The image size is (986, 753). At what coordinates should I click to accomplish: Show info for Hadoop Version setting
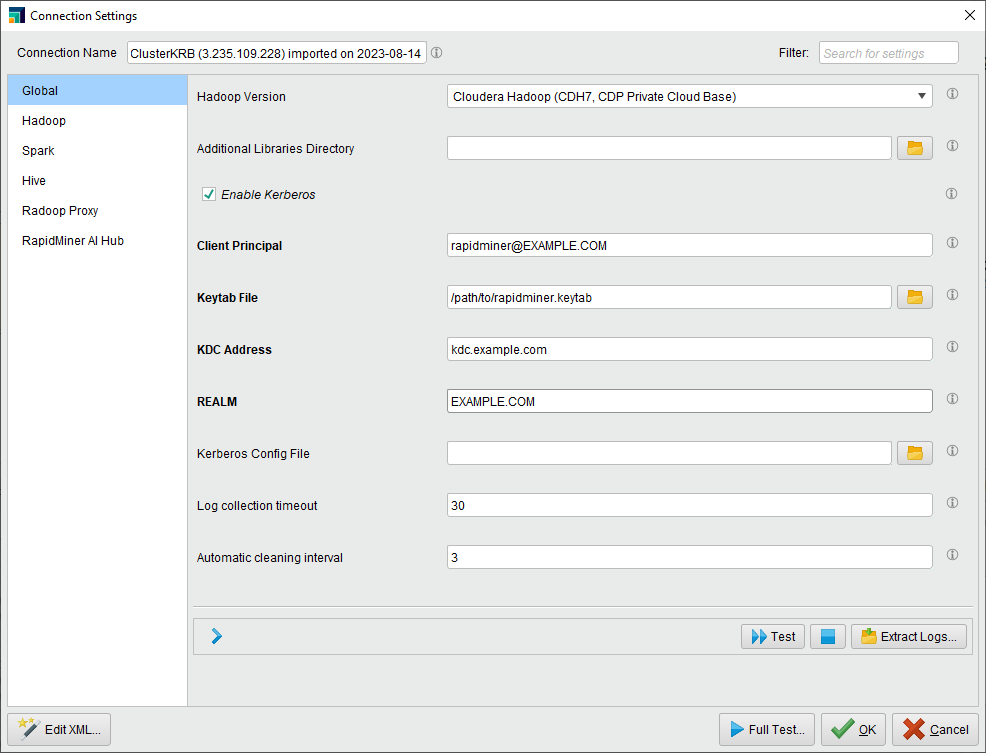[952, 94]
